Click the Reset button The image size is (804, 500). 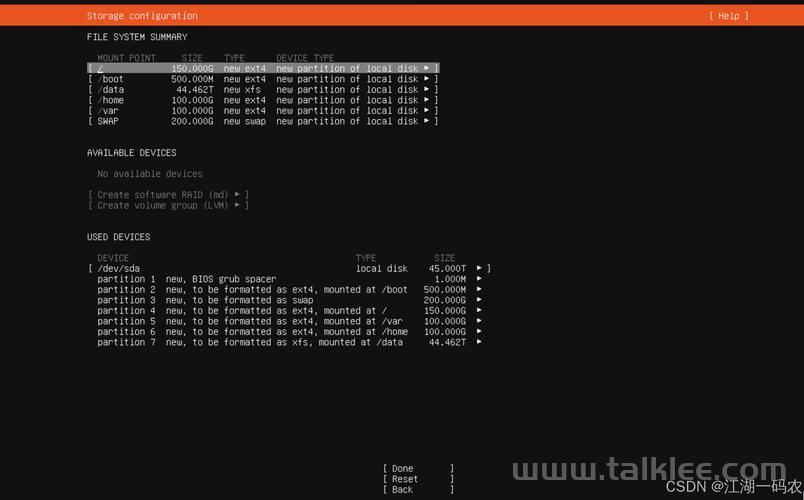click(418, 479)
